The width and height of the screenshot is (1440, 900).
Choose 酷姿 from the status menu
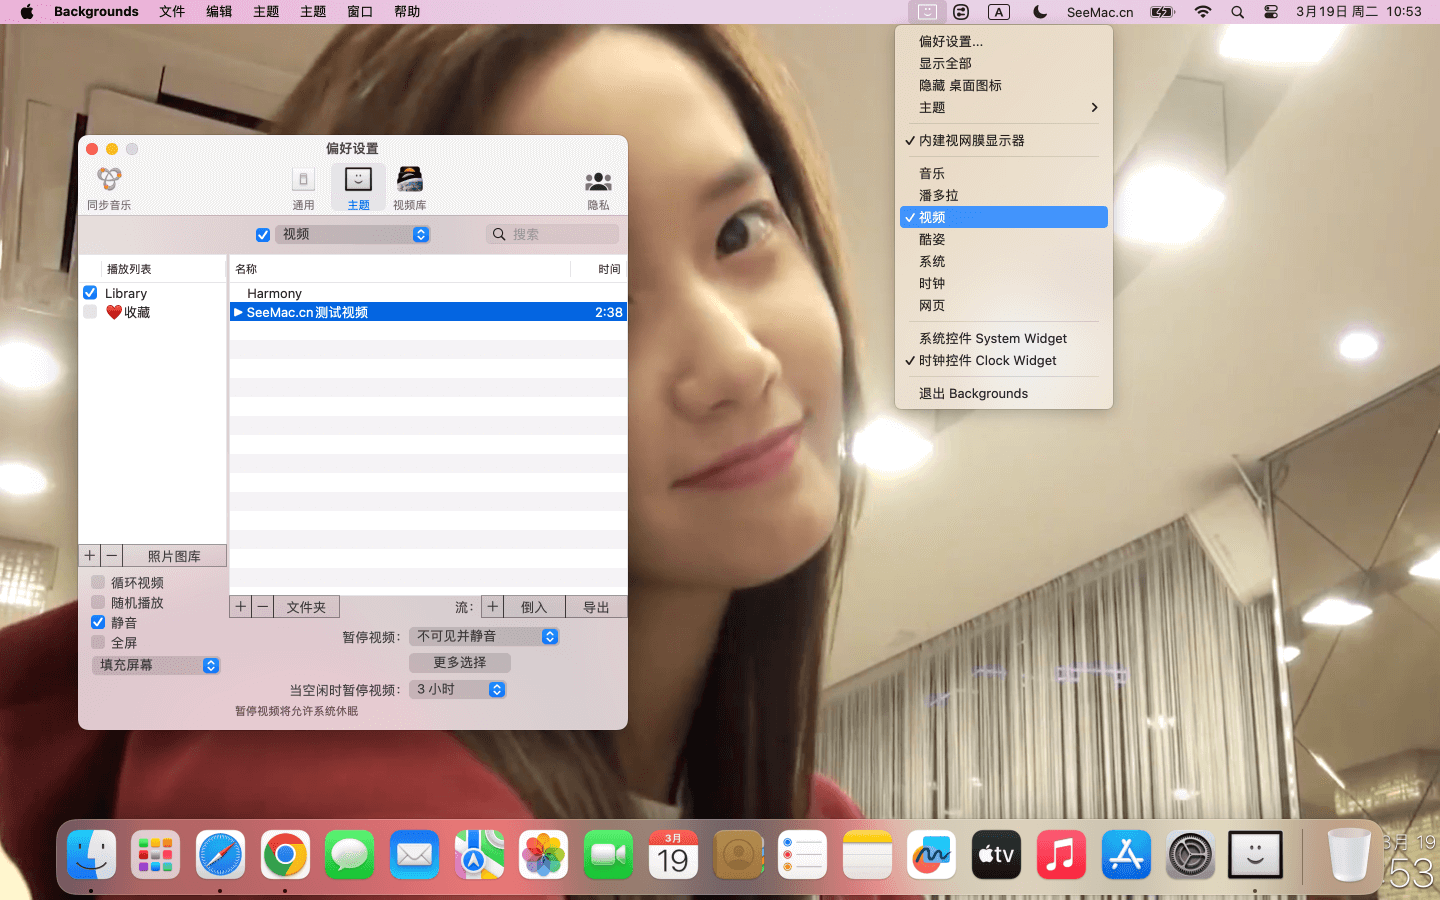(x=932, y=240)
